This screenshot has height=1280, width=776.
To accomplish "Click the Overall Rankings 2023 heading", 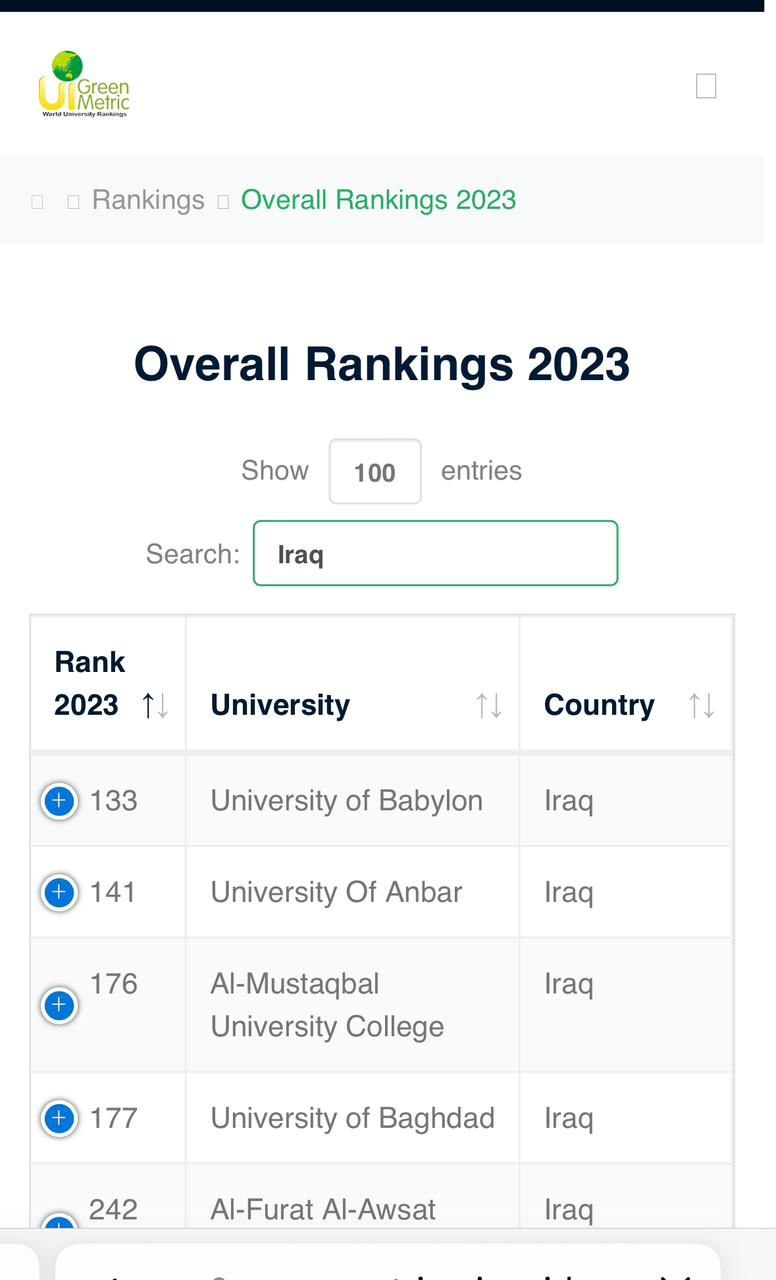I will pos(382,364).
